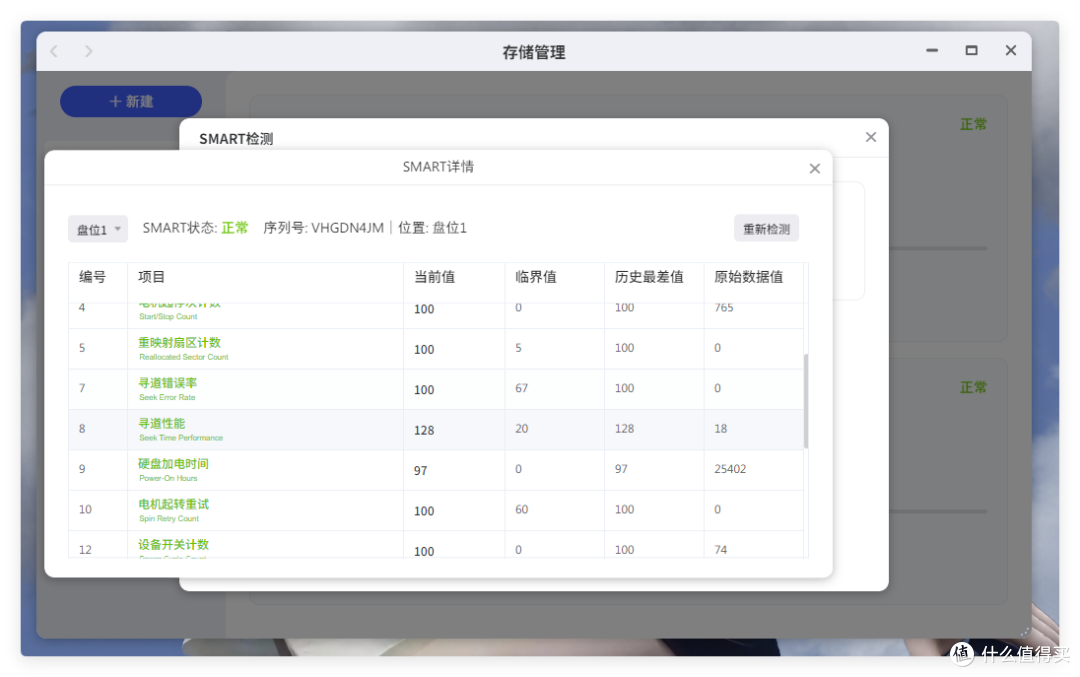Click the 当前值 column header
The image size is (1080, 677).
[434, 277]
